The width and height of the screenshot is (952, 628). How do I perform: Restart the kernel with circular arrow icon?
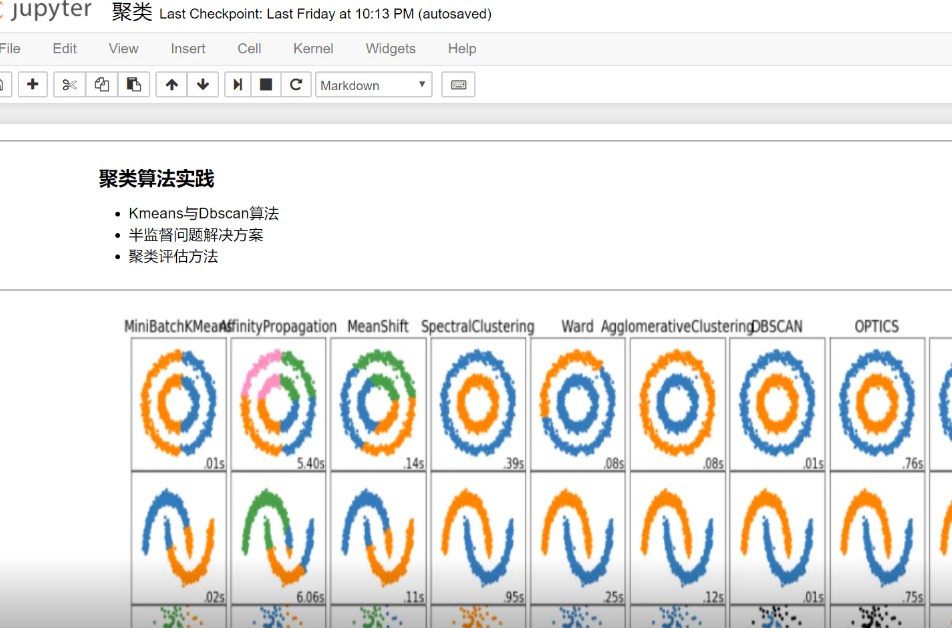point(295,85)
